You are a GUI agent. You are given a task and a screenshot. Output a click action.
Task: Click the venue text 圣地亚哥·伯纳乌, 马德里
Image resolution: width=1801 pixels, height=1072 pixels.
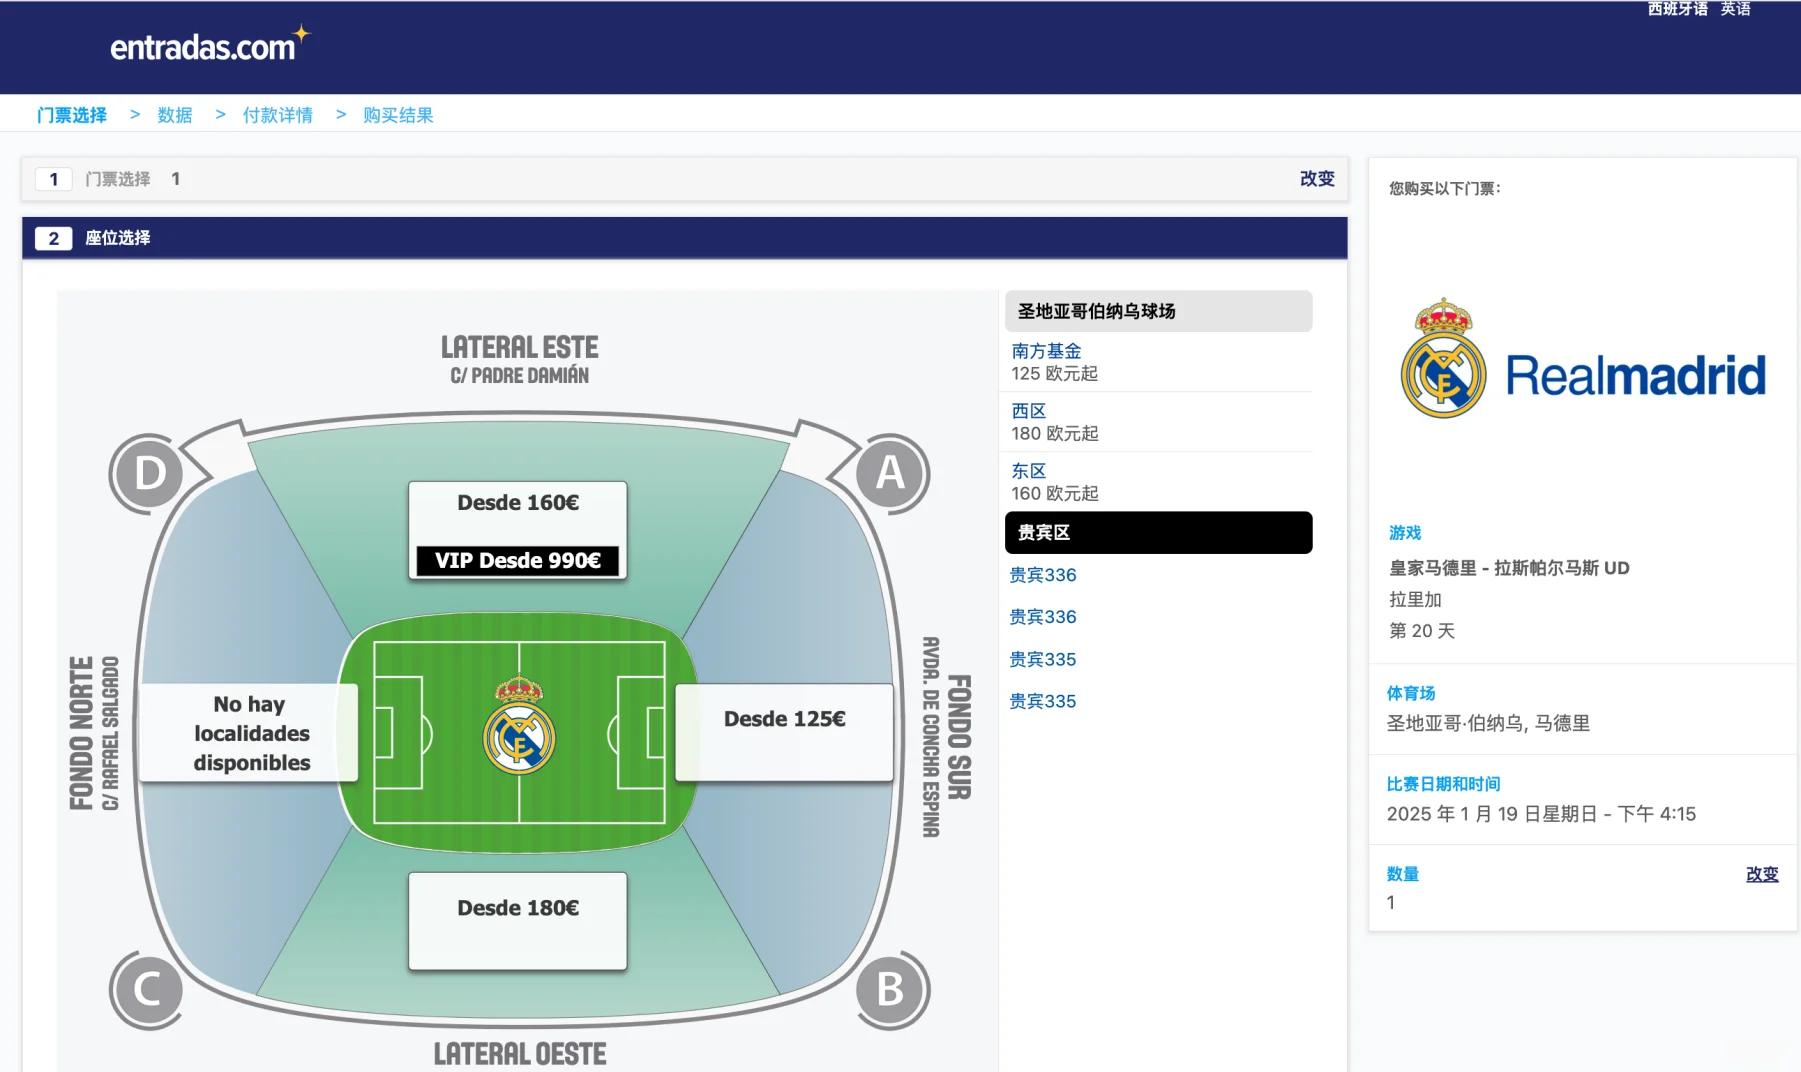coord(1488,723)
